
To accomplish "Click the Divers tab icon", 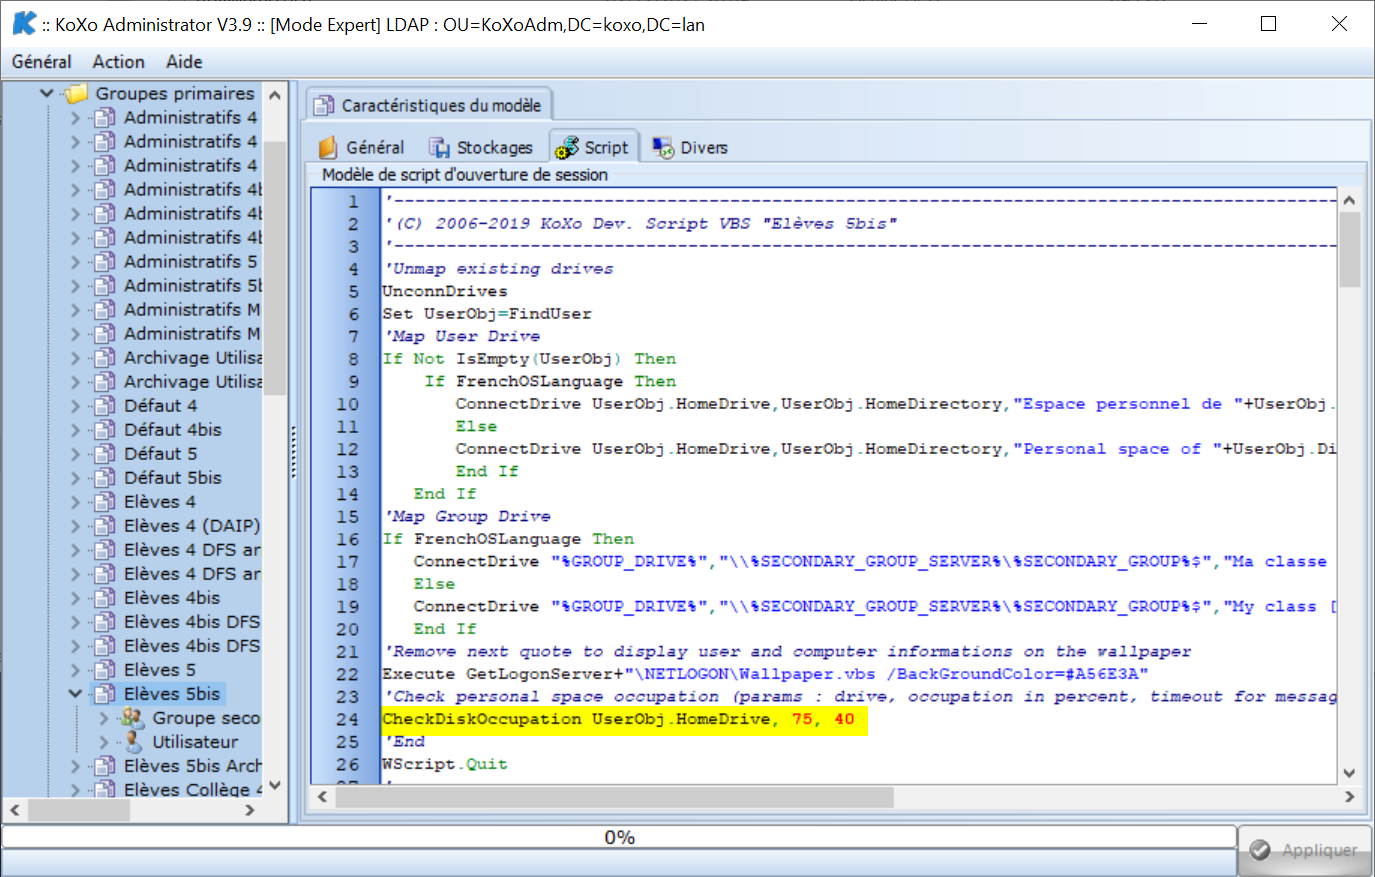I will tap(663, 148).
